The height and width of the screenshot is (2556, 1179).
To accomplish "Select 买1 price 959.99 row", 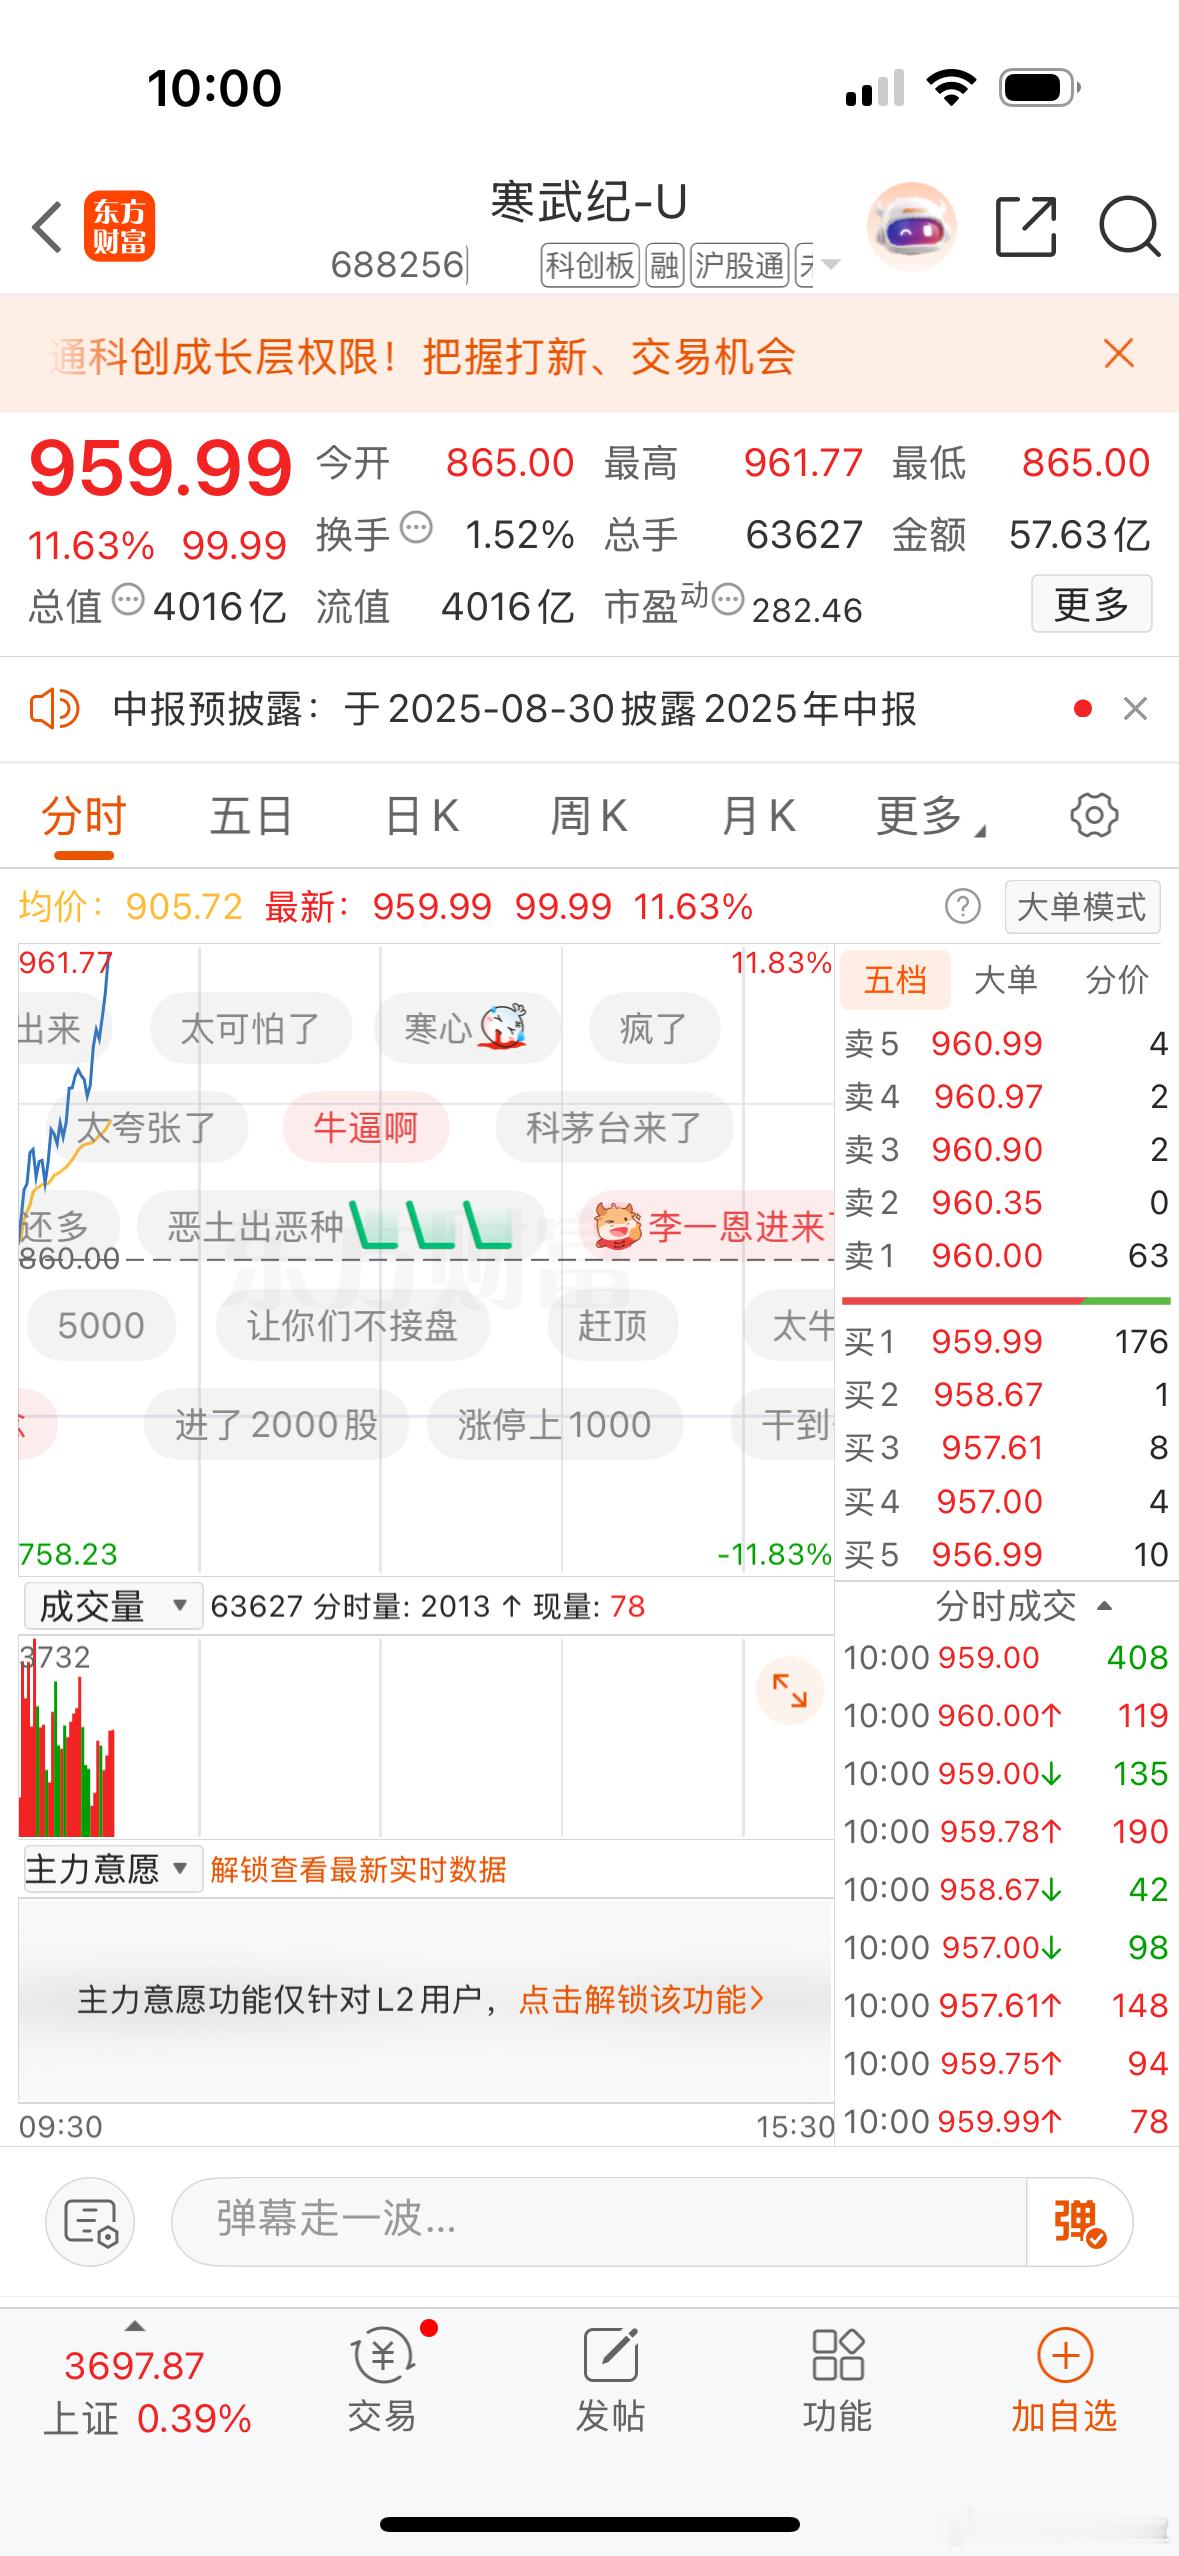I will (1006, 1341).
